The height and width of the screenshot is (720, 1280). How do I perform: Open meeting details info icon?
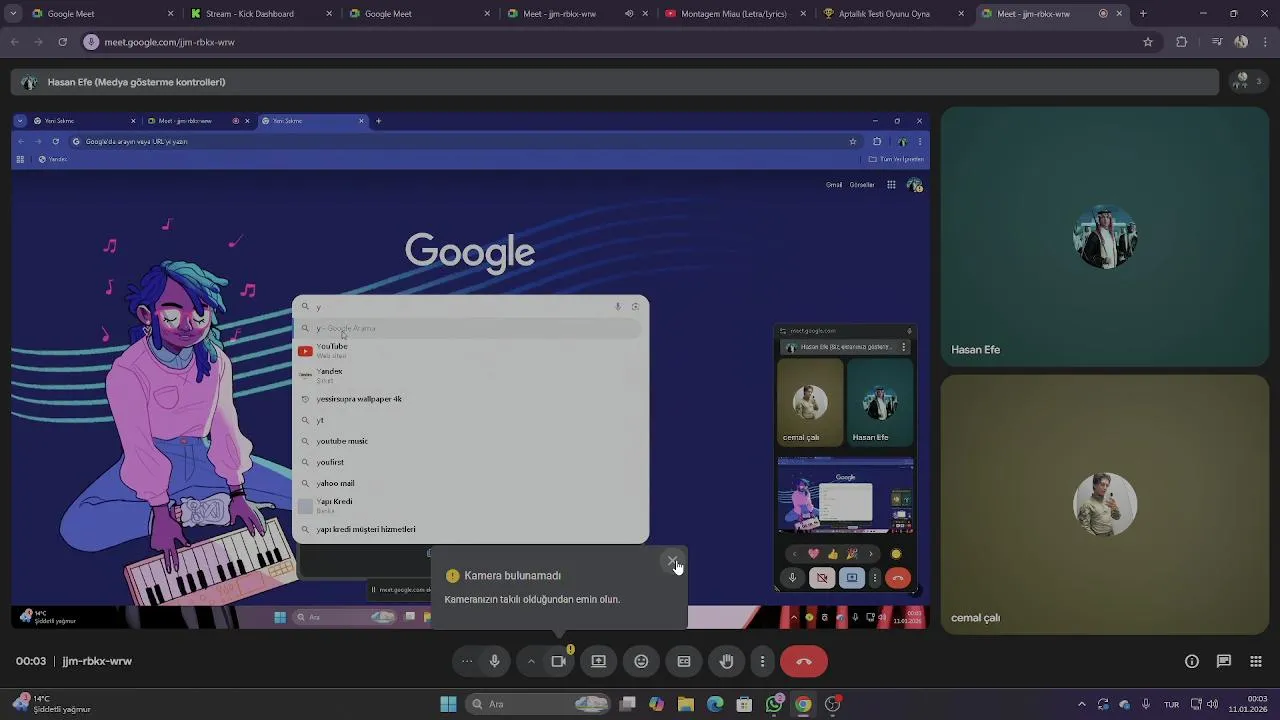tap(1192, 661)
